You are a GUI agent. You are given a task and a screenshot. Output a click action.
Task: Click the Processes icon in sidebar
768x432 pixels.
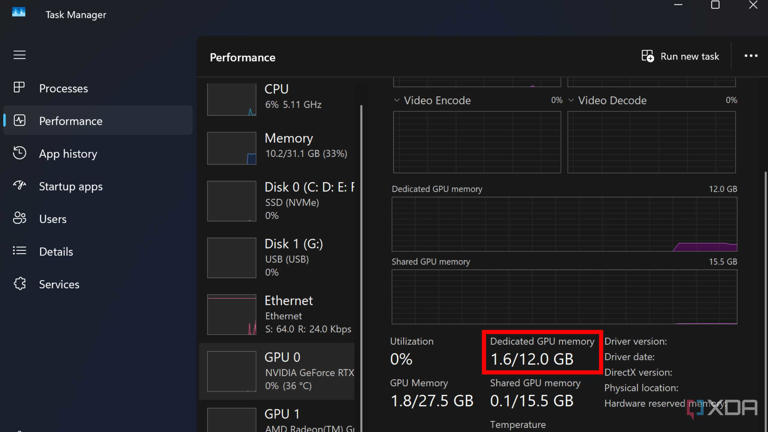pos(19,88)
